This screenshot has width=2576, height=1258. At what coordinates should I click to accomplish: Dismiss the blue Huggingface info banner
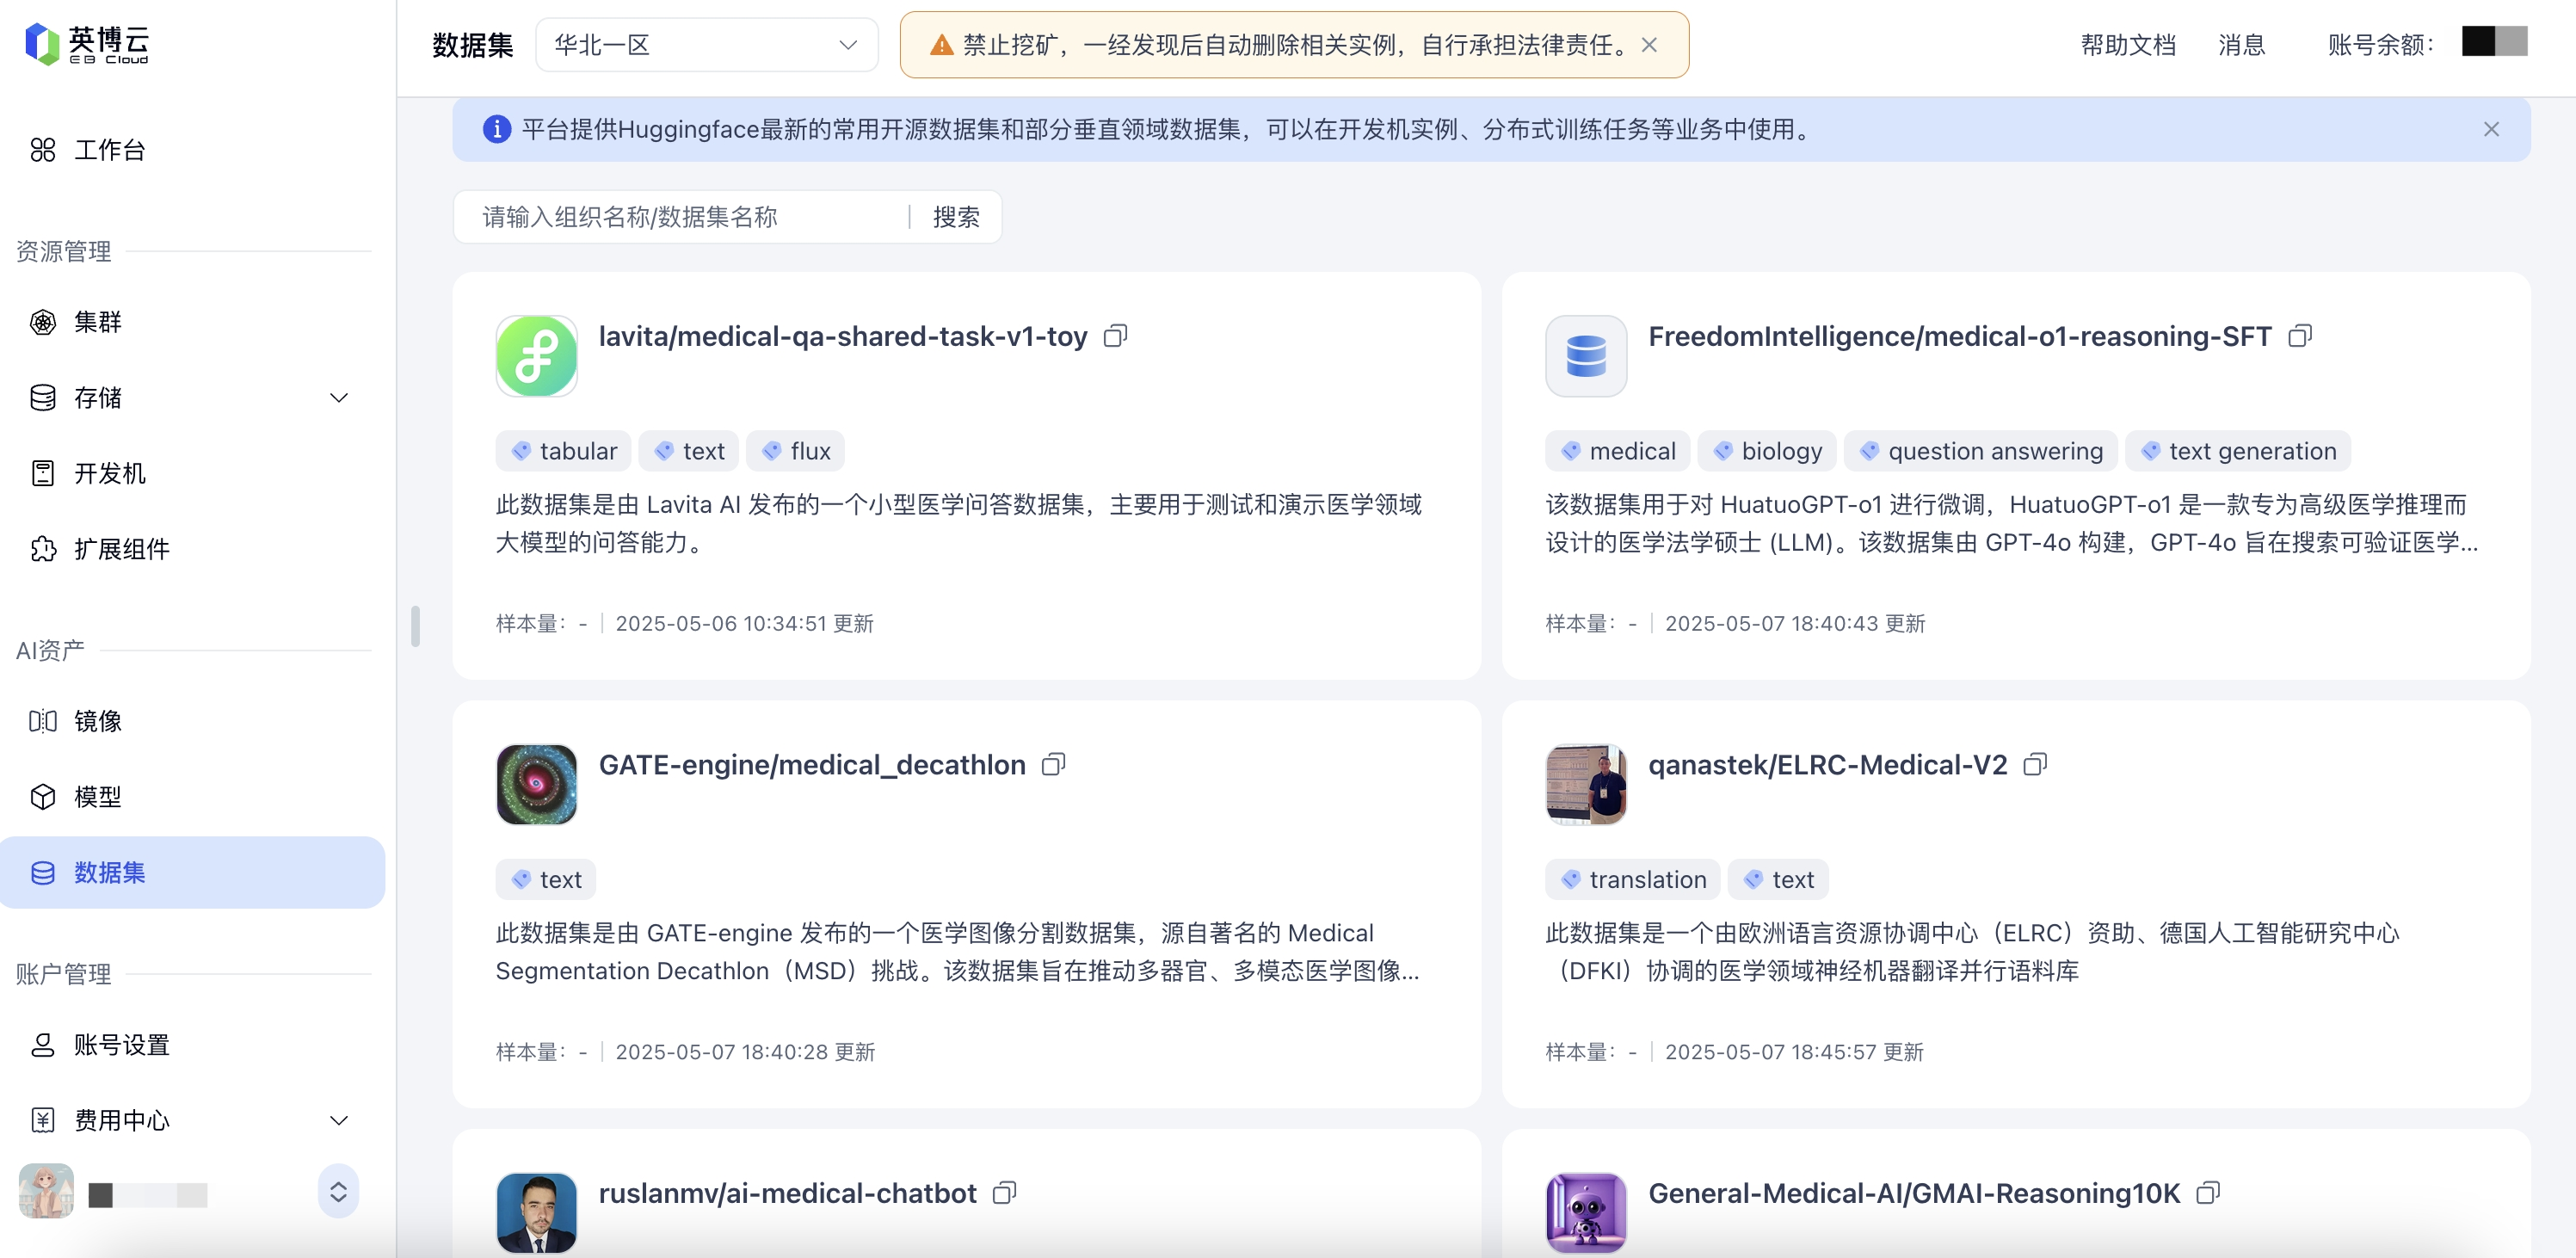click(x=2491, y=130)
